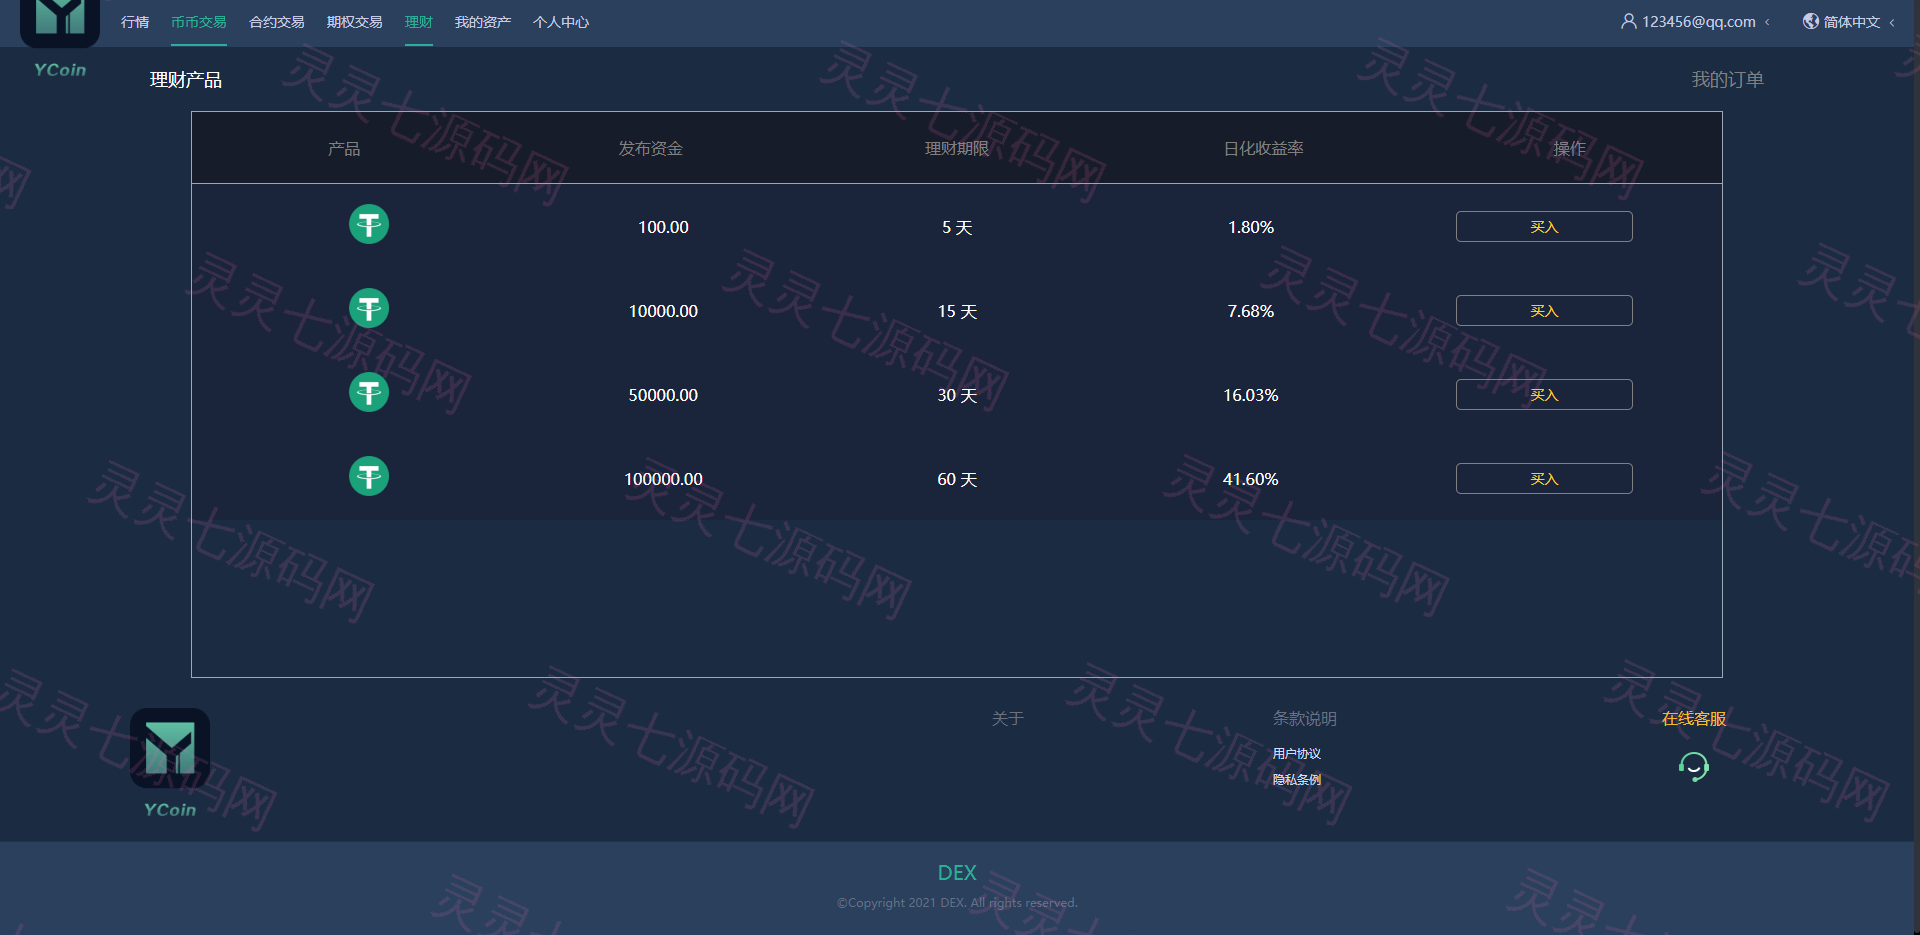Click the 产品 column header
The image size is (1920, 935).
click(x=344, y=149)
